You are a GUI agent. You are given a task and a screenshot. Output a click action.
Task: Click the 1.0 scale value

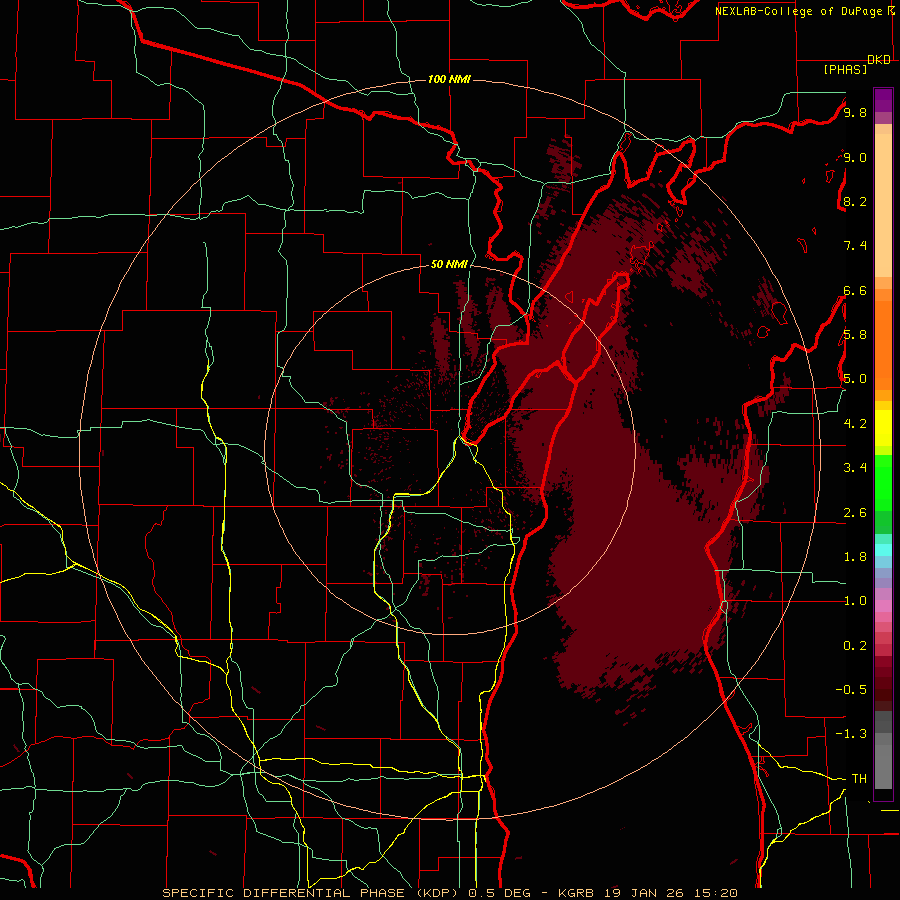[x=855, y=601]
